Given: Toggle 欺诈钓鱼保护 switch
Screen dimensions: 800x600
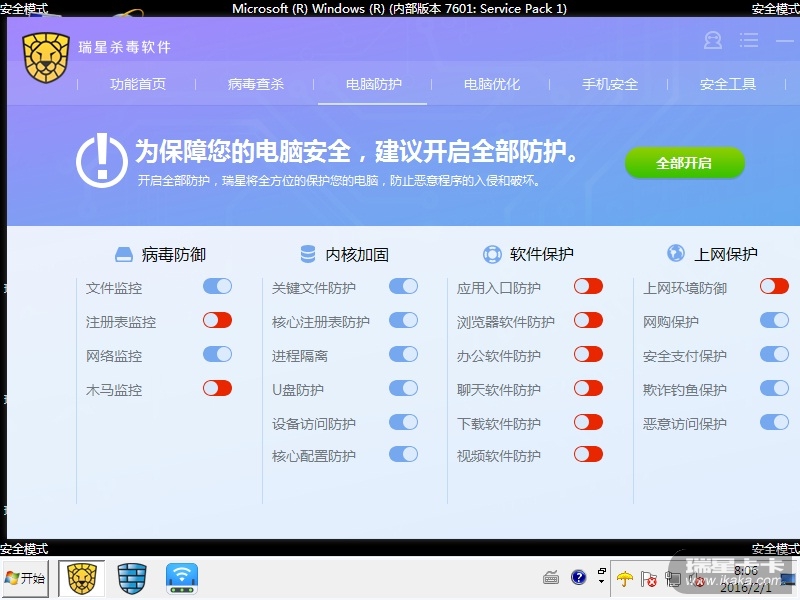Looking at the screenshot, I should [774, 389].
